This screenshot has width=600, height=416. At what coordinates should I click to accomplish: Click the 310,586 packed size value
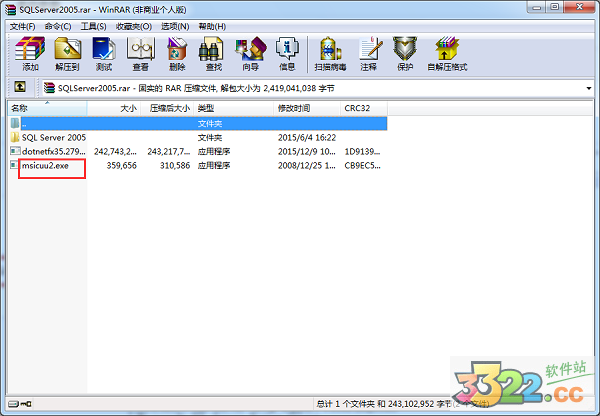(x=175, y=165)
